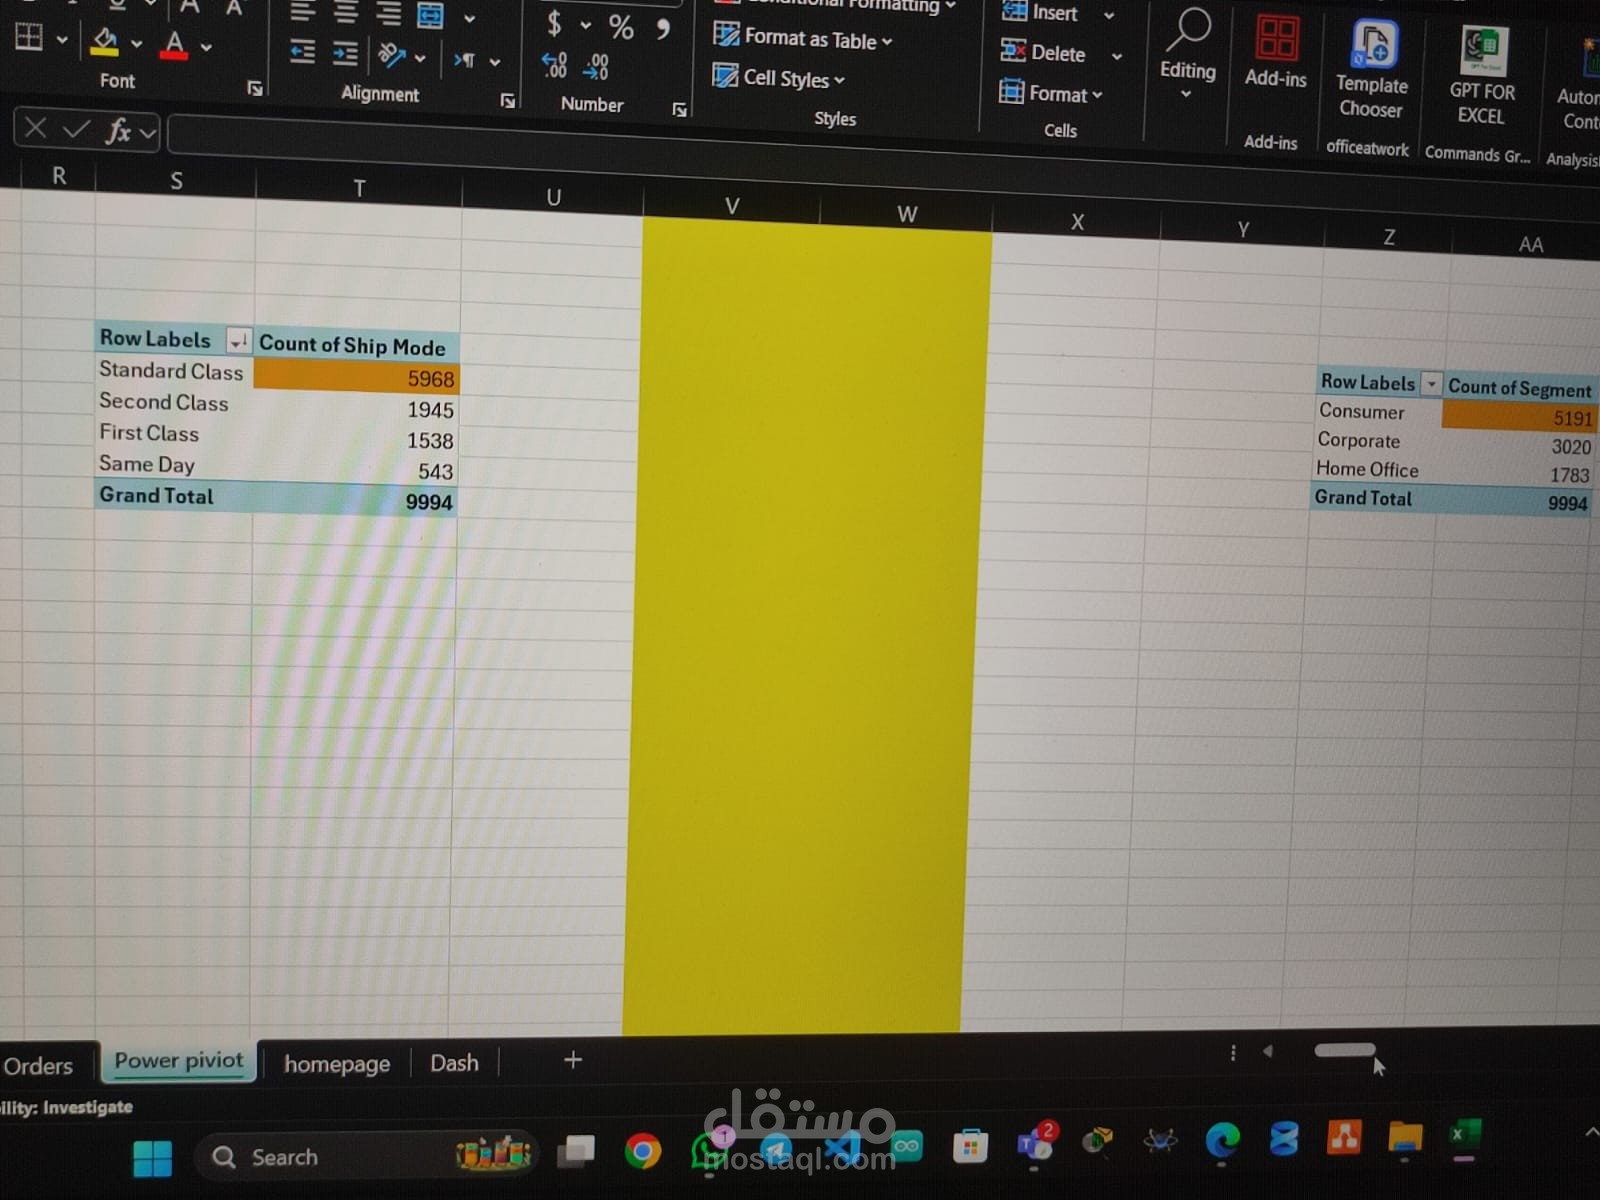Open the Cell Styles dropdown
The width and height of the screenshot is (1600, 1200).
tap(778, 77)
